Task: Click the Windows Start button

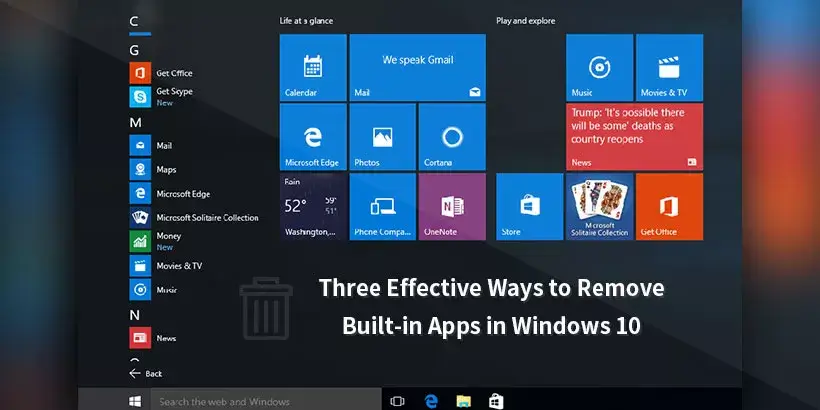Action: tap(135, 401)
